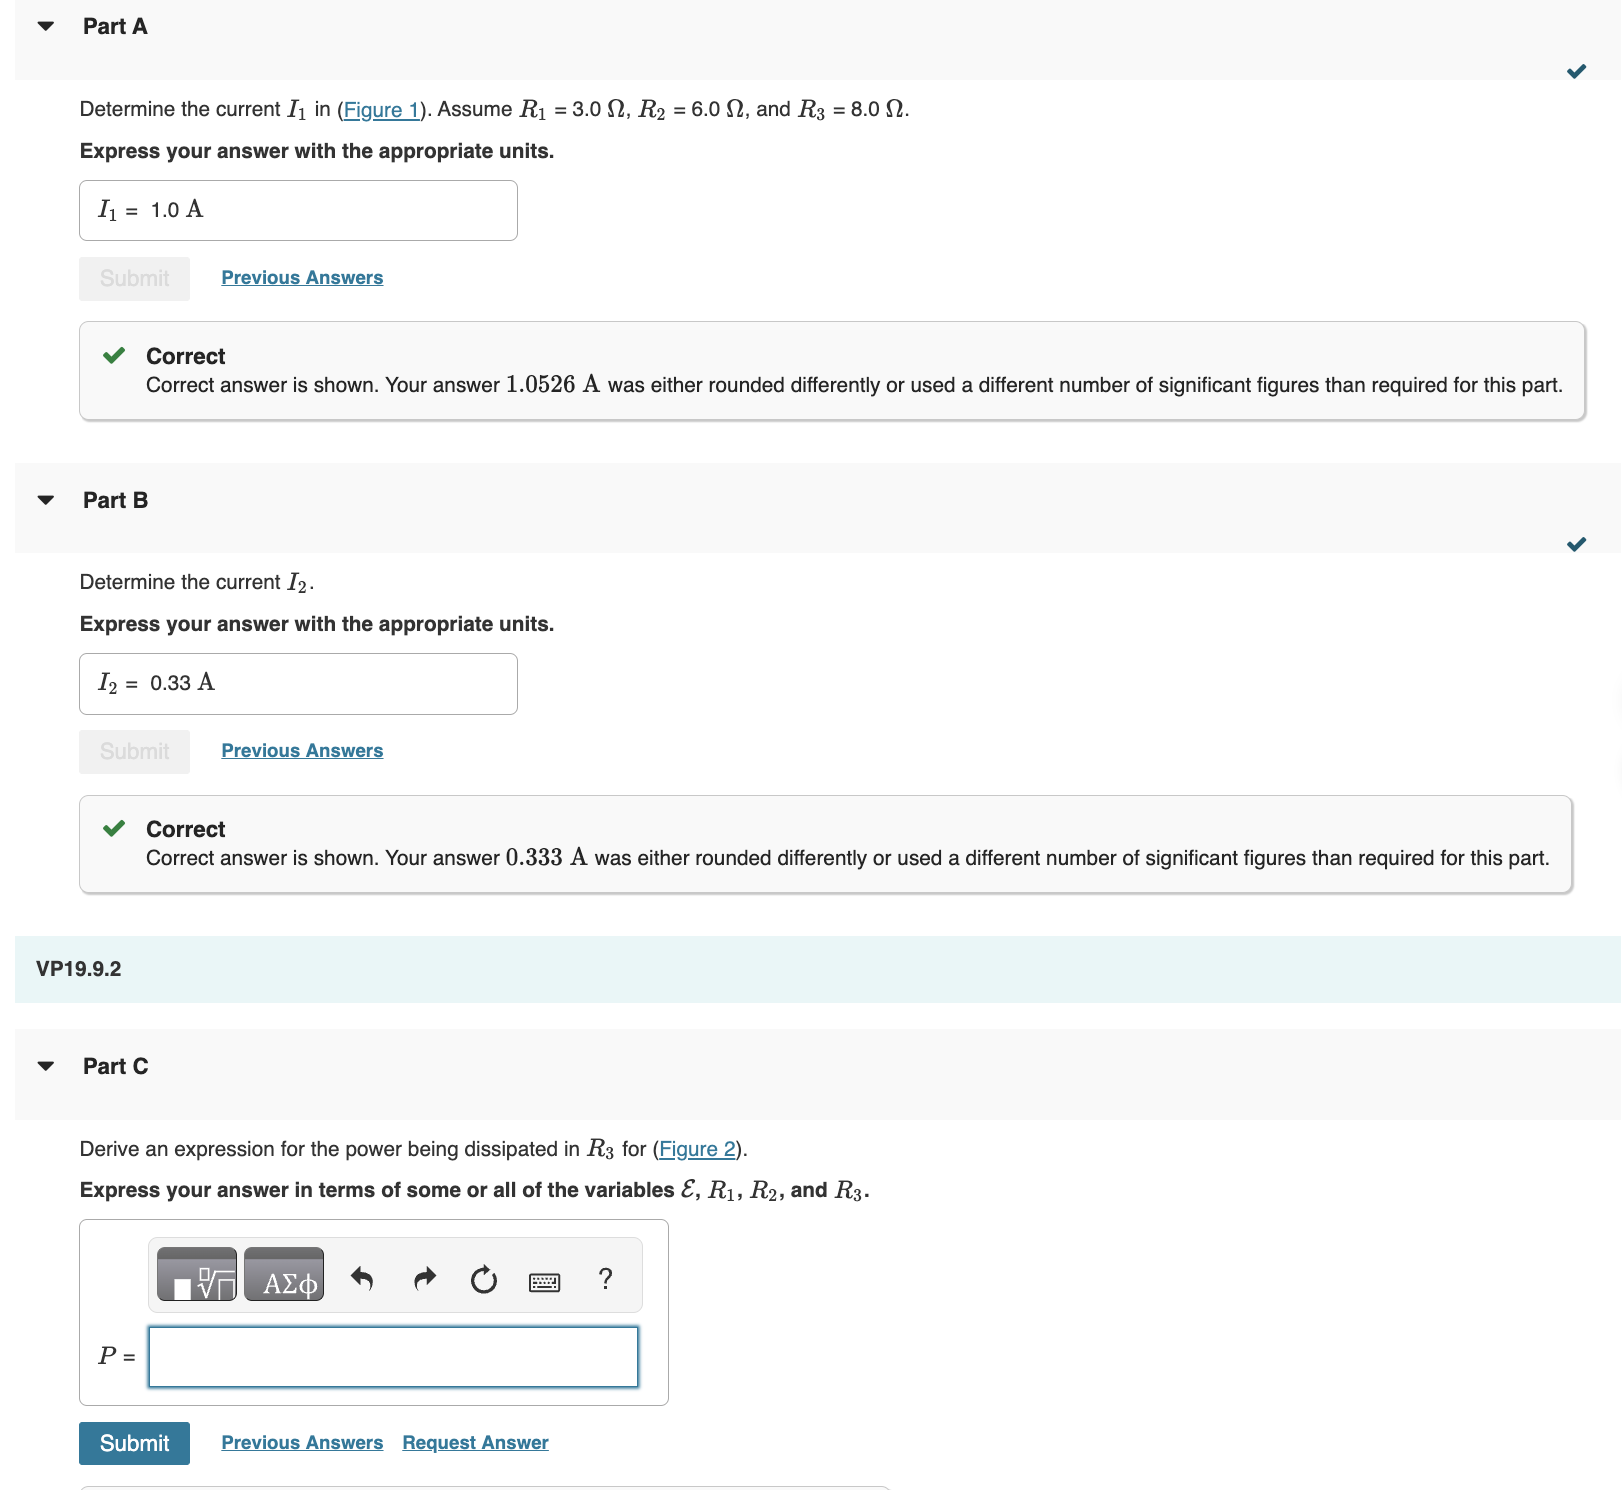Undo last edit in equation editor

362,1278
